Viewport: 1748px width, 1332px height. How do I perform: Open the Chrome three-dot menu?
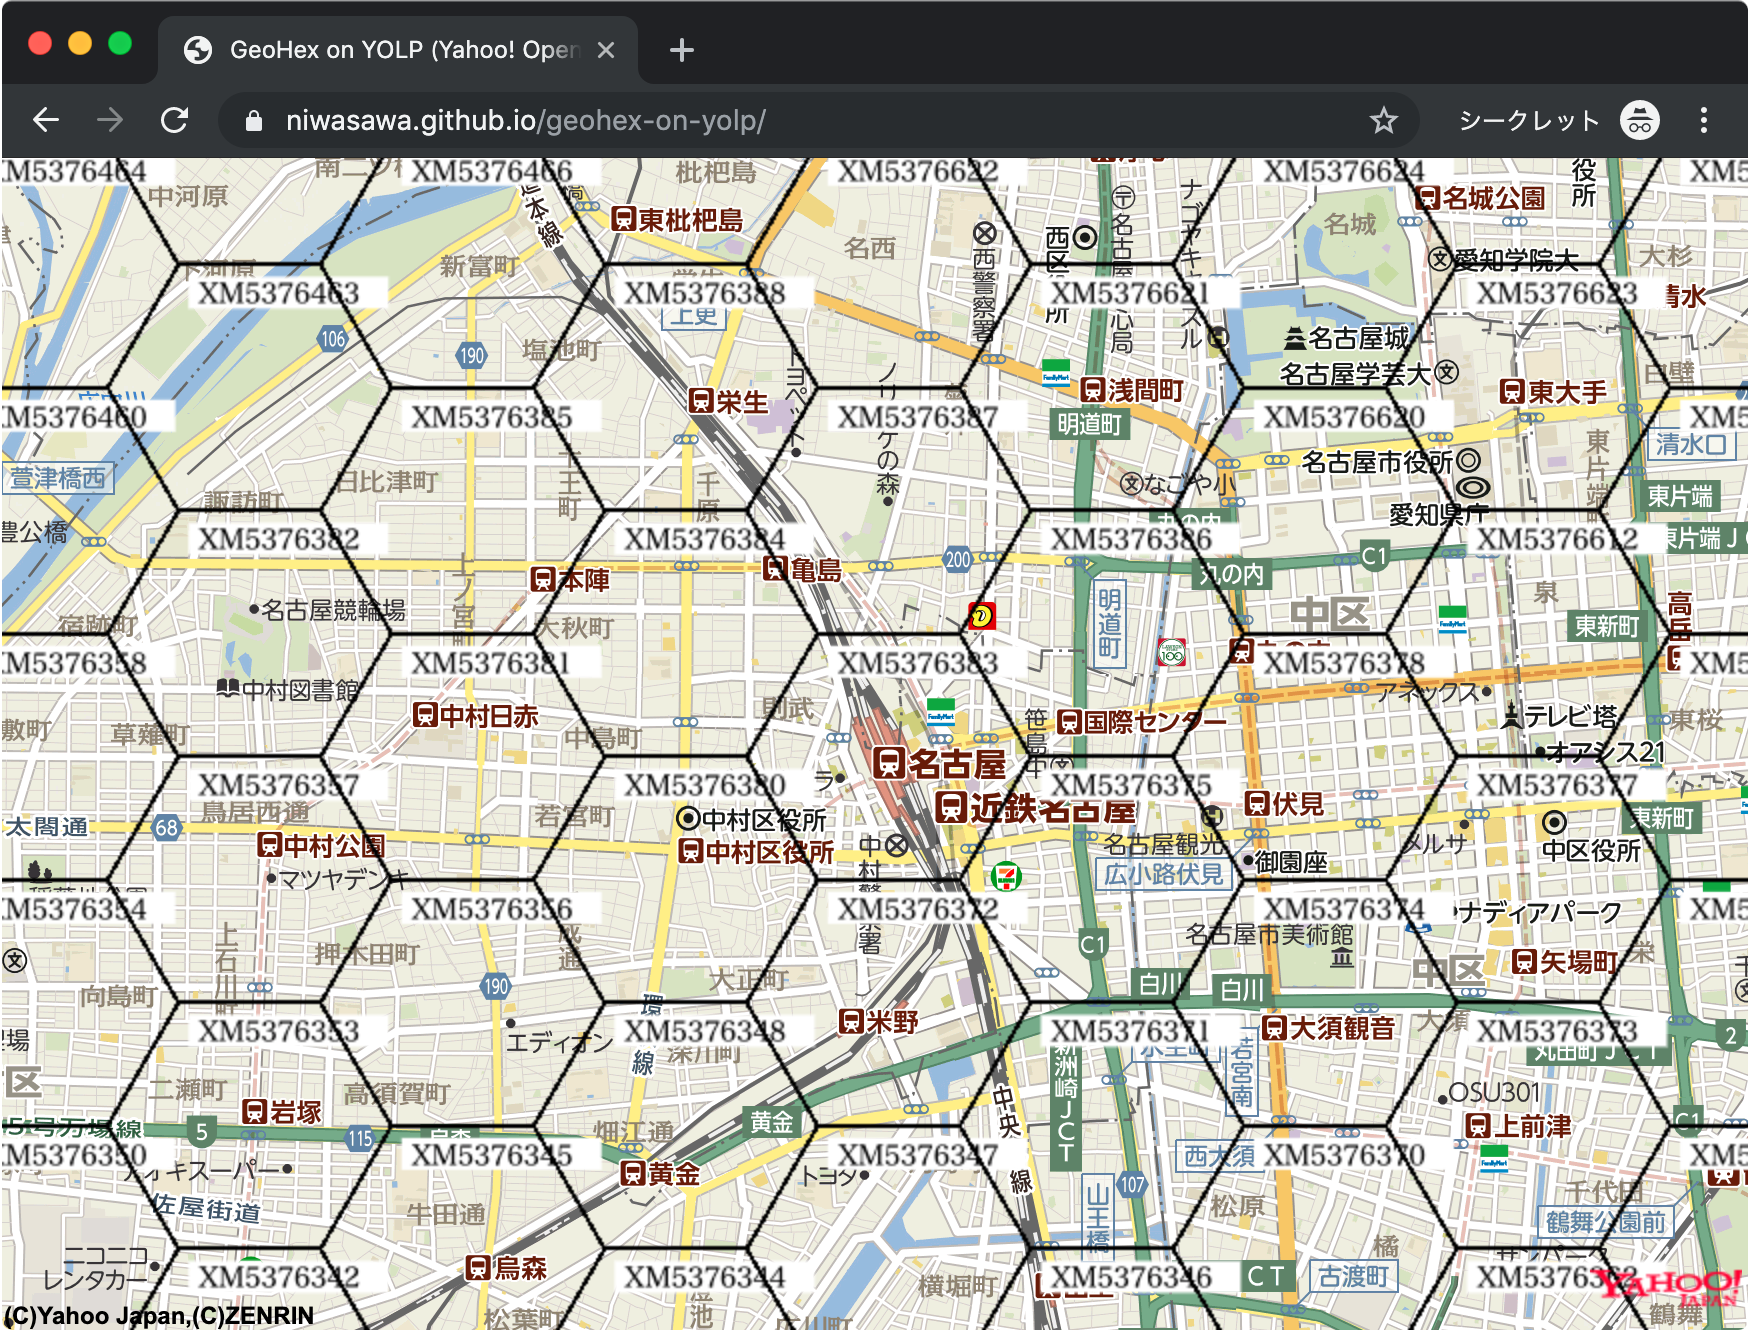pos(1704,121)
